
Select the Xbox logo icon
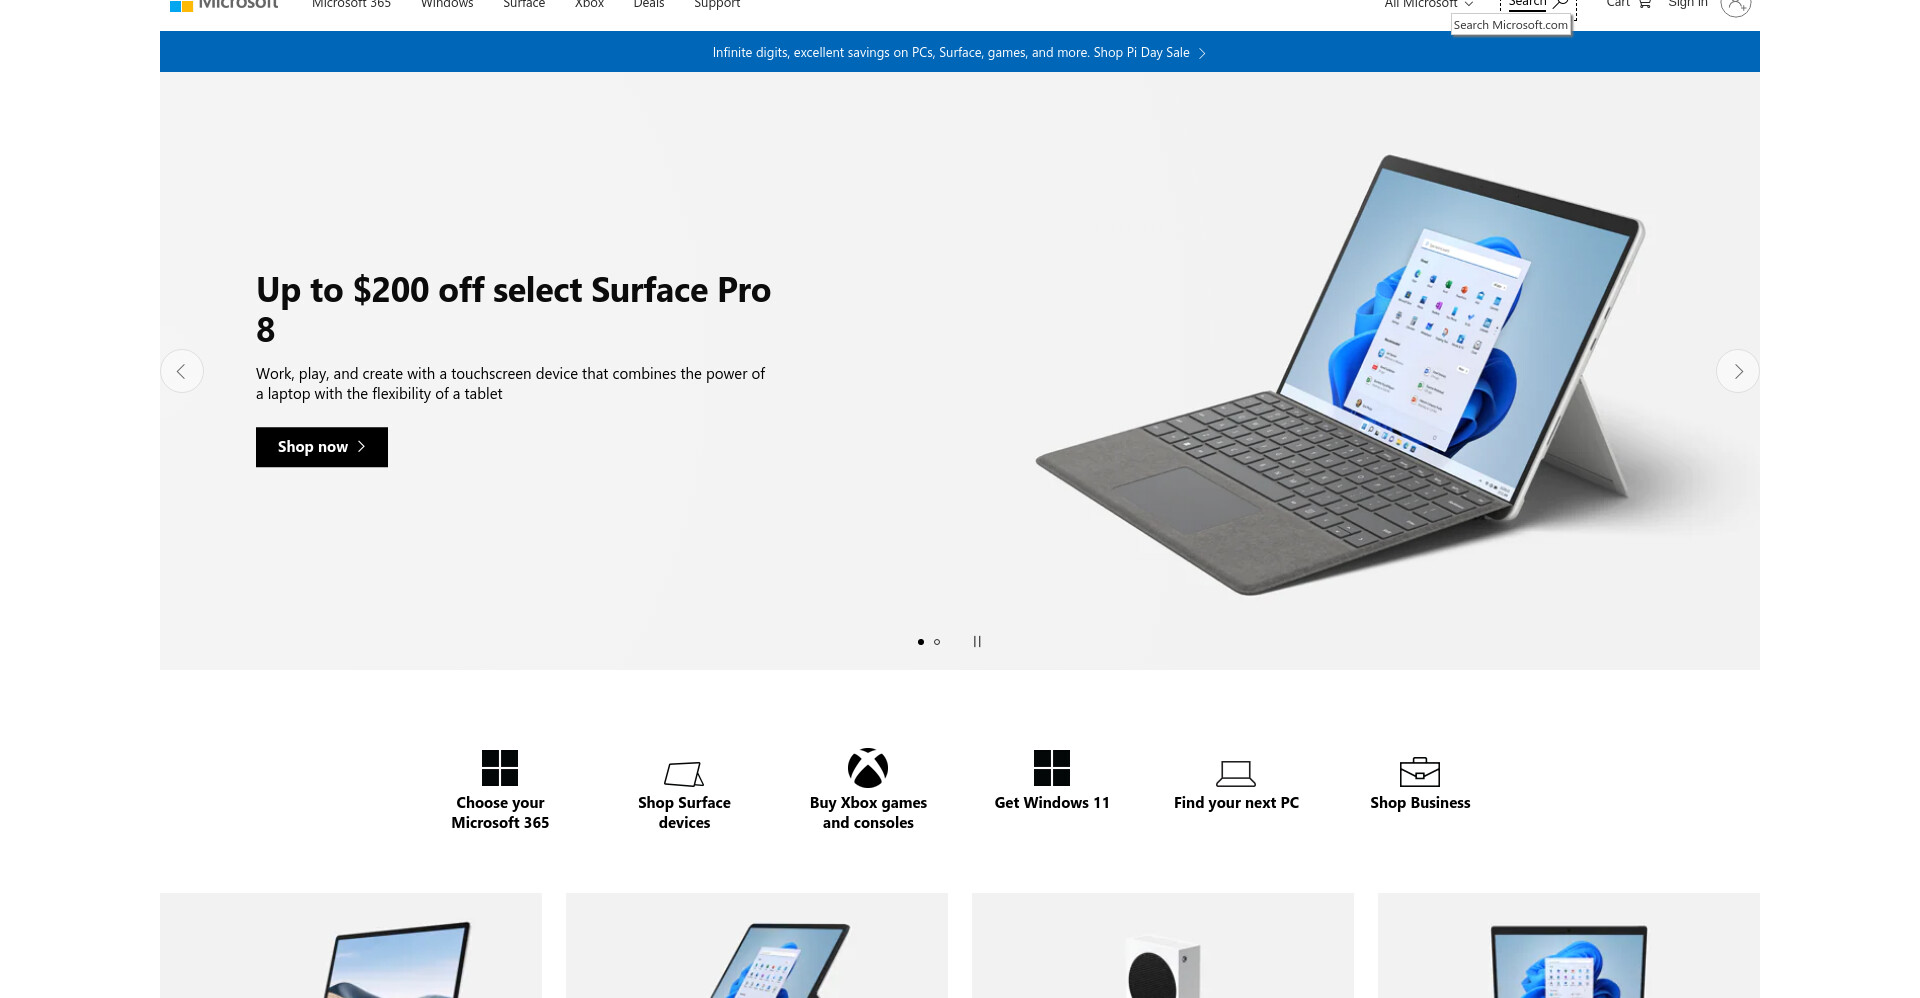click(868, 768)
